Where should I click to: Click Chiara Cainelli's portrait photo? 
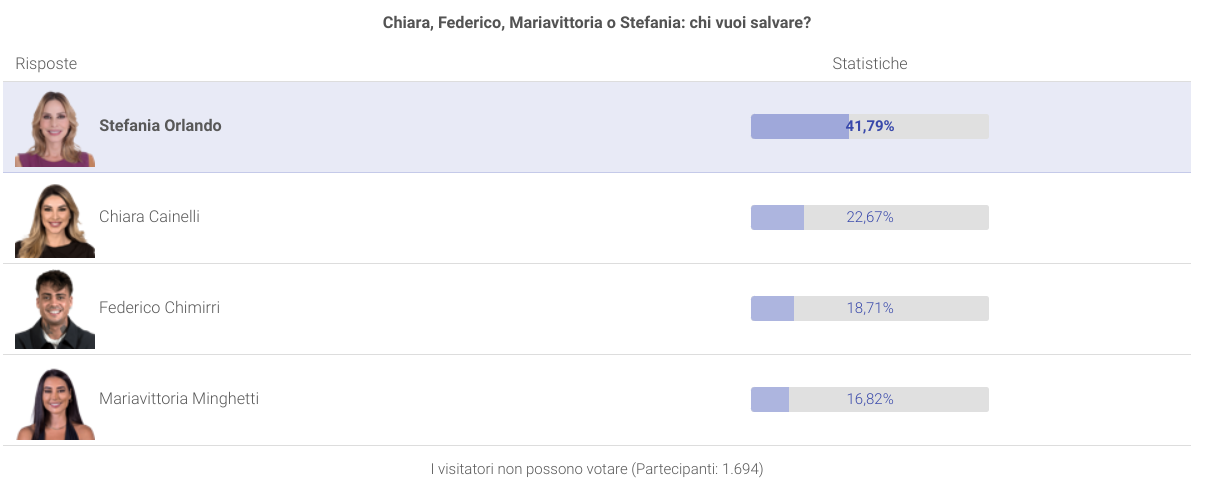point(55,218)
